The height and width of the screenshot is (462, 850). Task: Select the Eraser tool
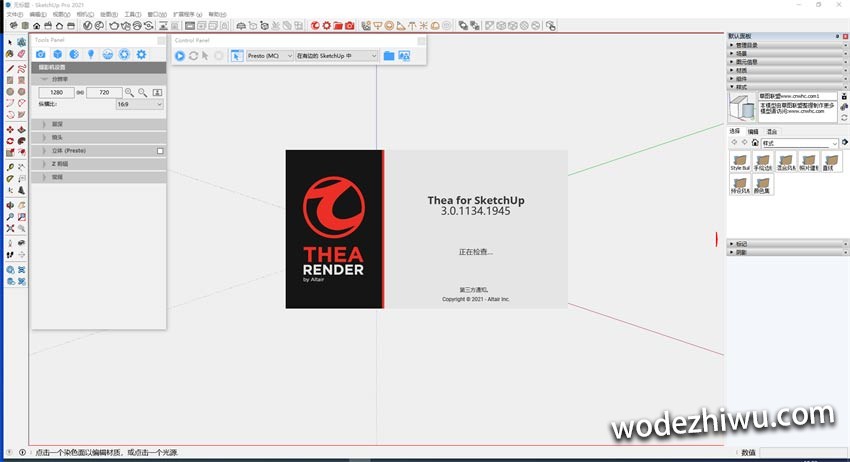[x=21, y=54]
